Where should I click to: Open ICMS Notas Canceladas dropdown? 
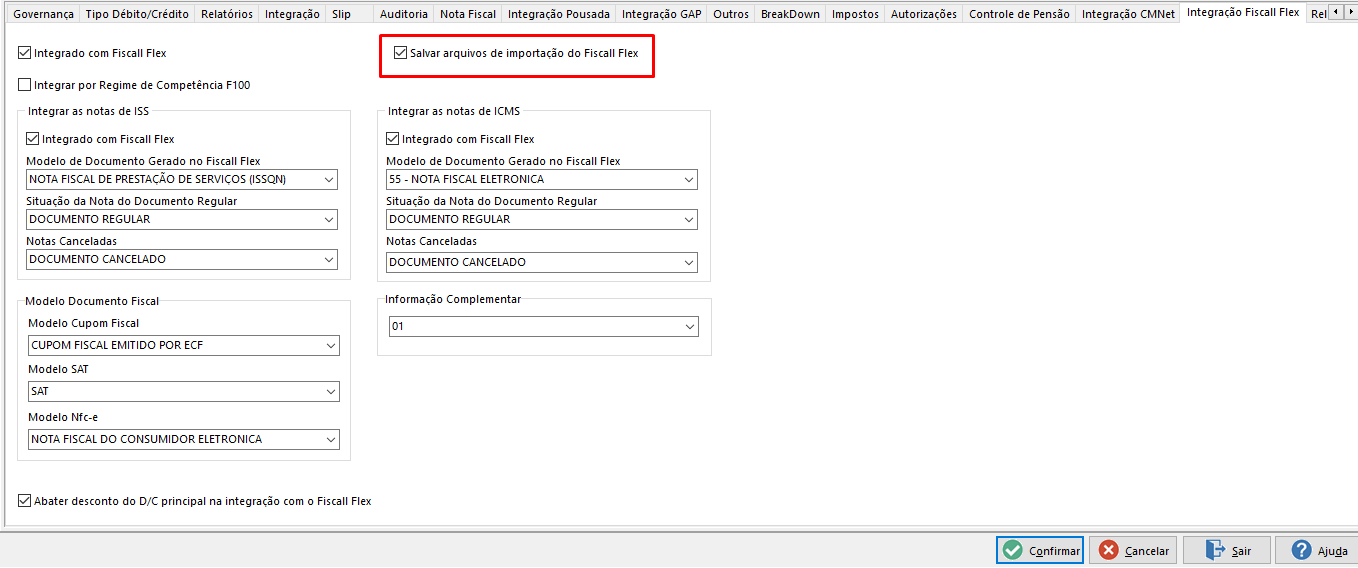pyautogui.click(x=542, y=262)
